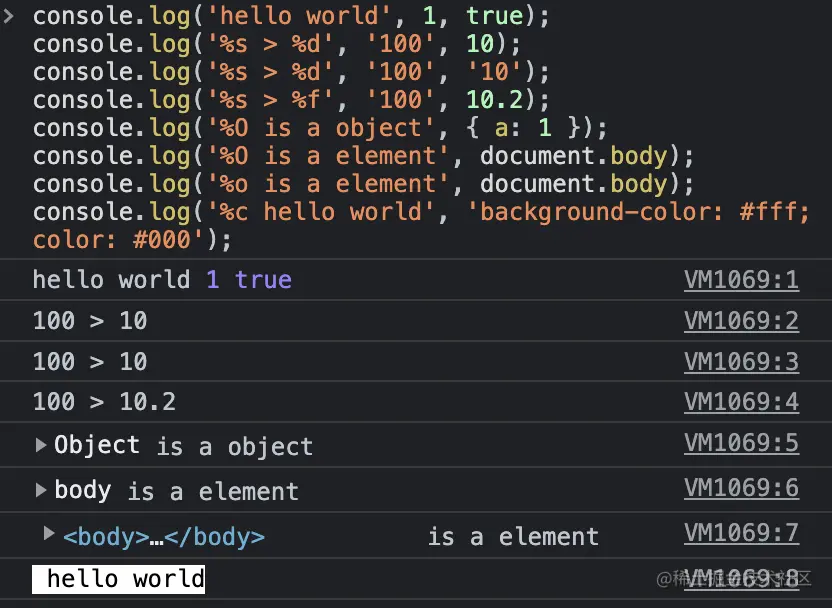Open source link VM1069:7
The height and width of the screenshot is (608, 832).
741,533
